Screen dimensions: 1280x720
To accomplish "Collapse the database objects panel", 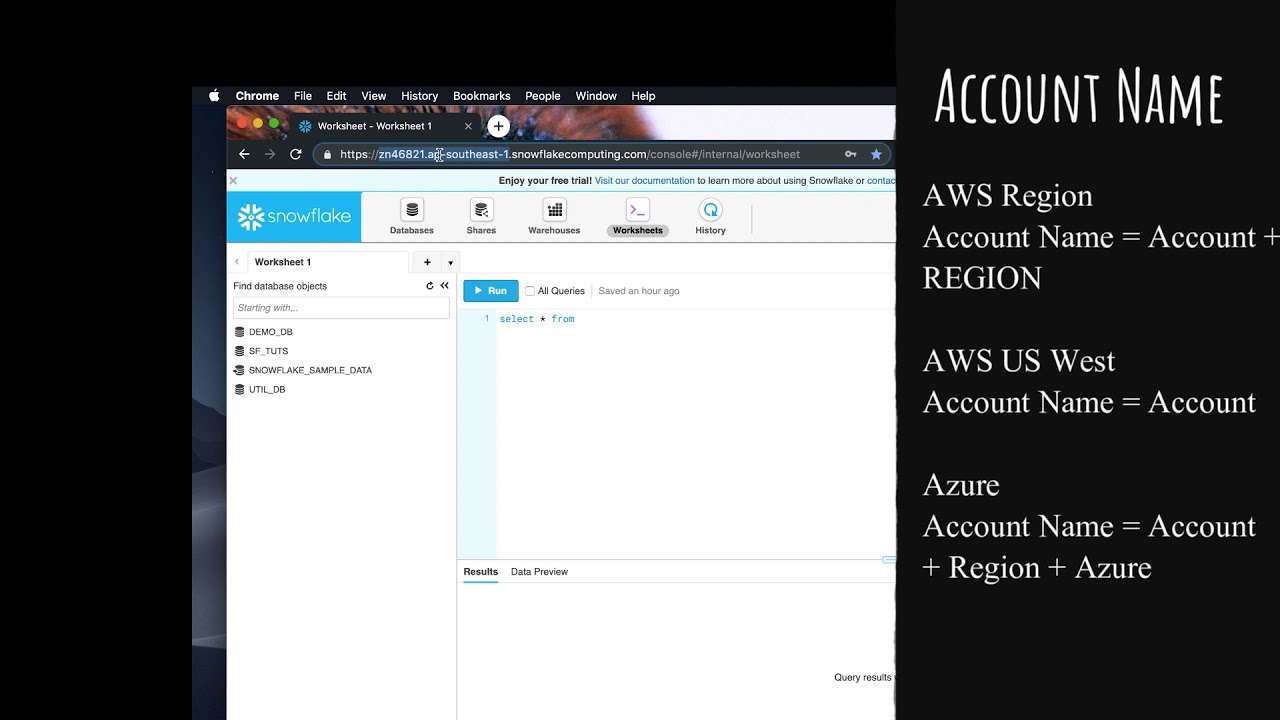I will click(x=445, y=286).
